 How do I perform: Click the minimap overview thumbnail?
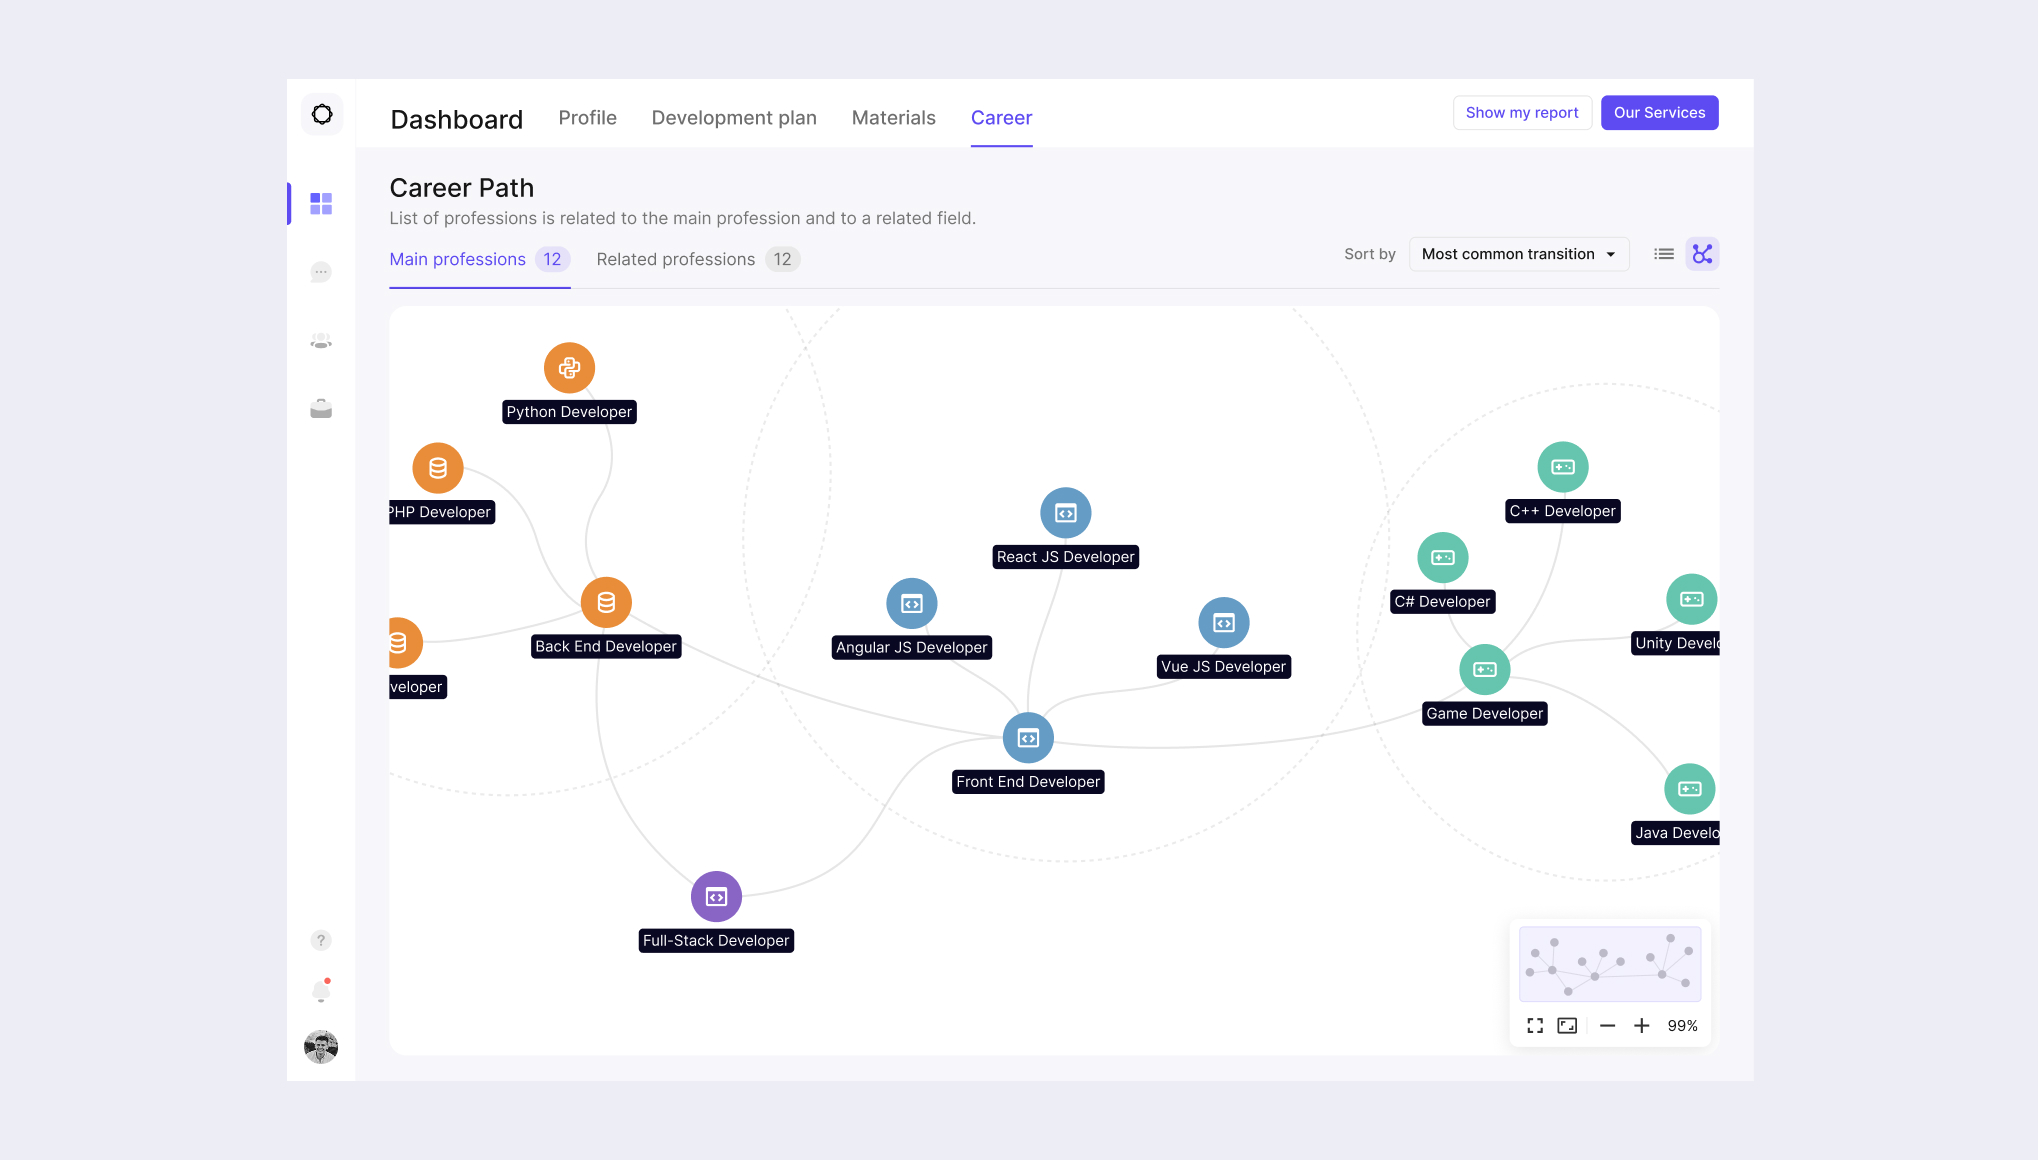(1609, 964)
